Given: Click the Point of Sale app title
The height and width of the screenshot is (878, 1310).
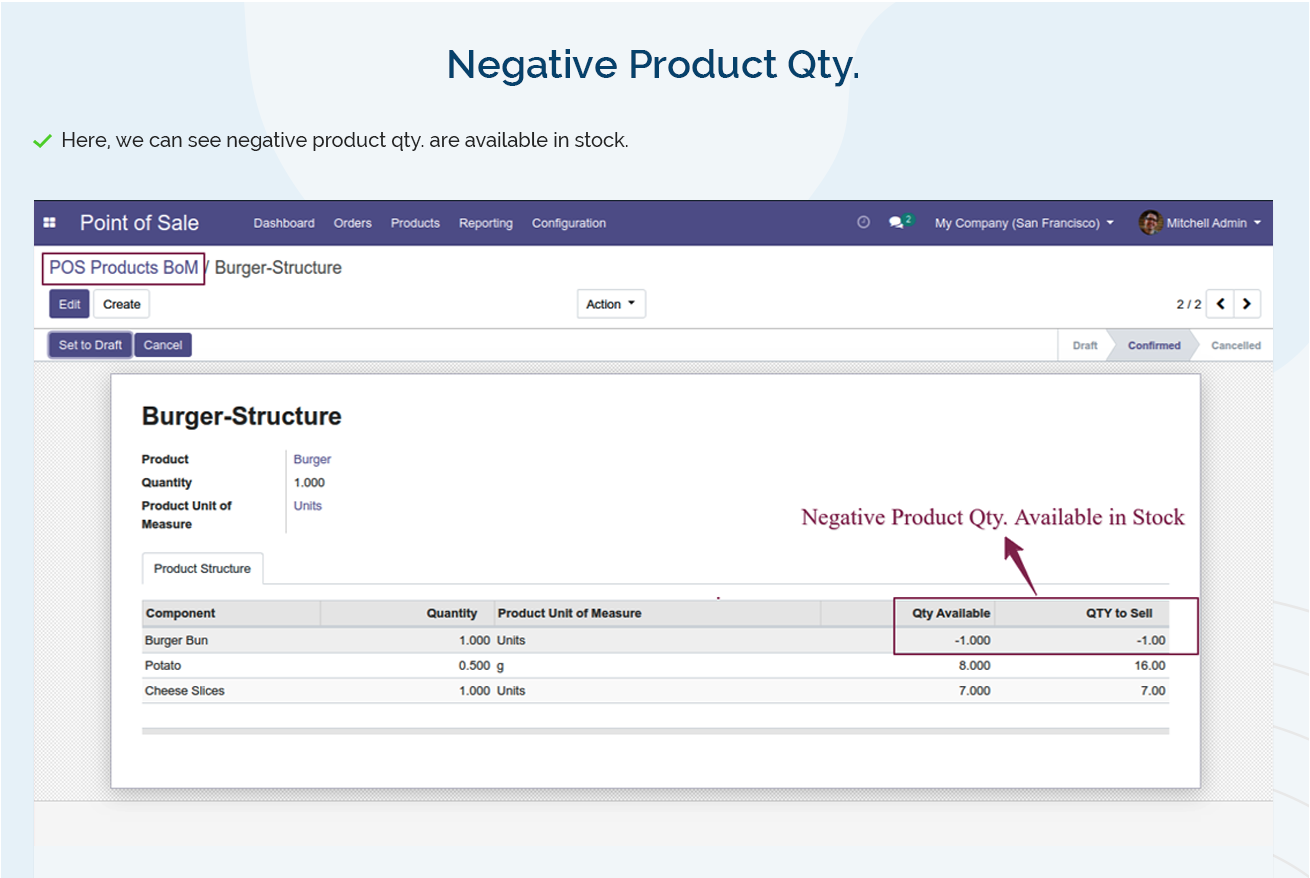Looking at the screenshot, I should [x=139, y=223].
